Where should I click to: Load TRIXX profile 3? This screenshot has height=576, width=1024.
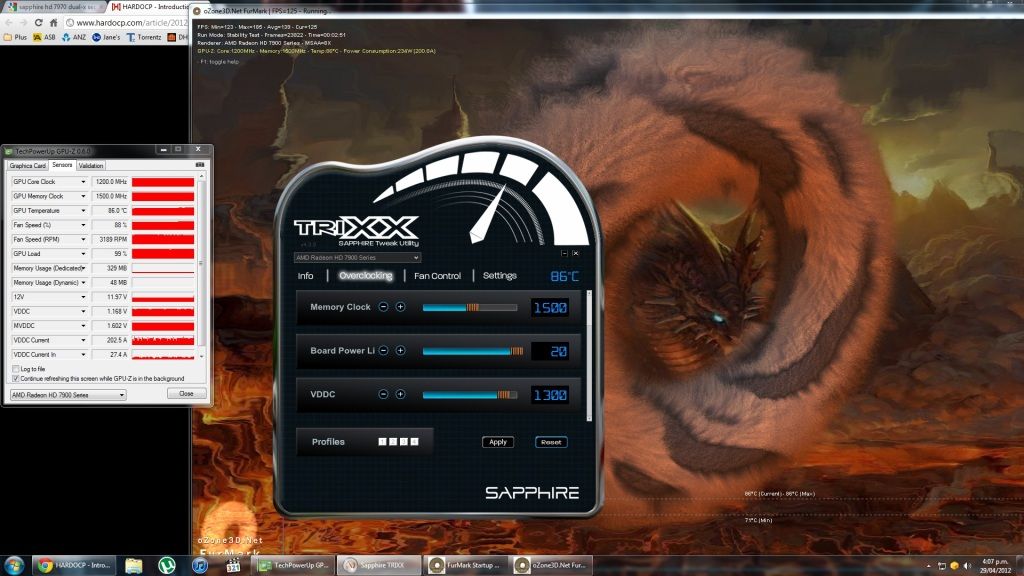[404, 442]
